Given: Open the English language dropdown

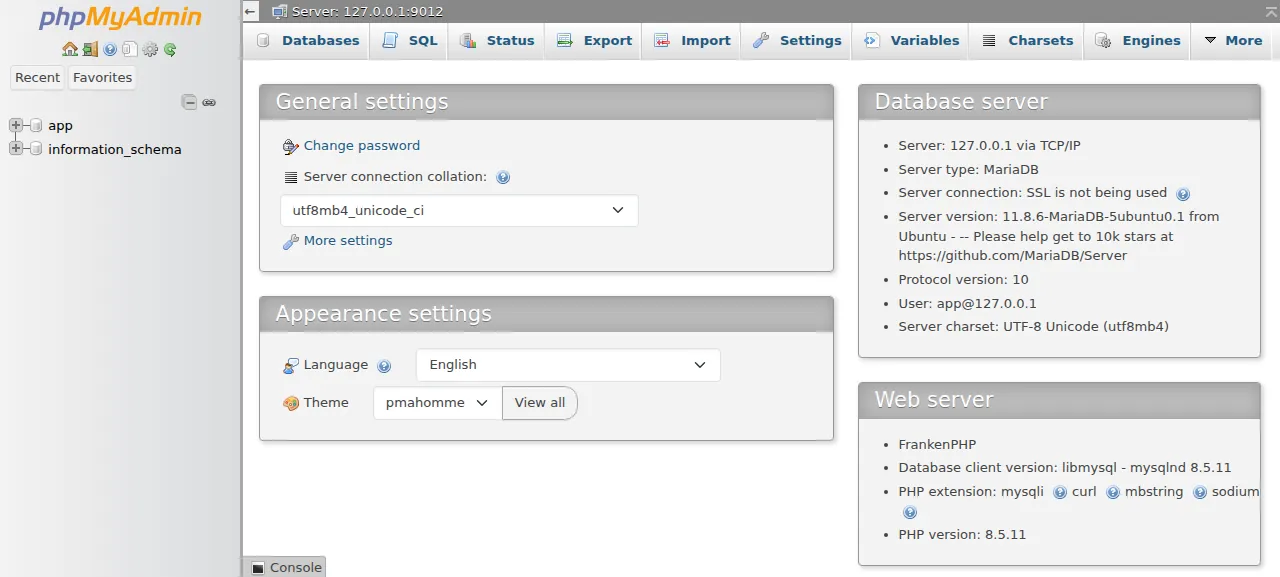Looking at the screenshot, I should click(568, 365).
